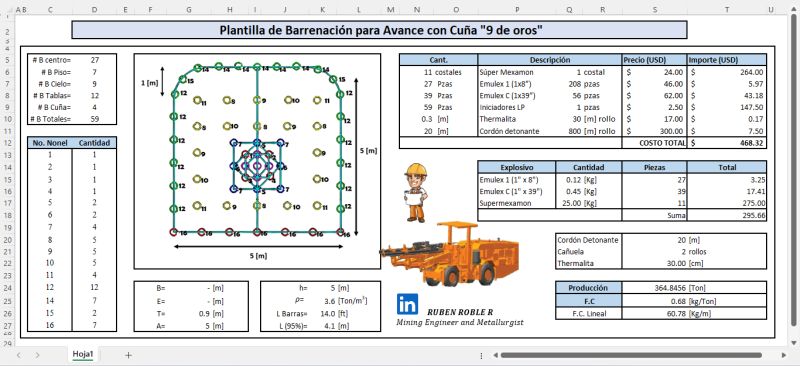Select column header C
The image size is (800, 366).
pos(49,10)
